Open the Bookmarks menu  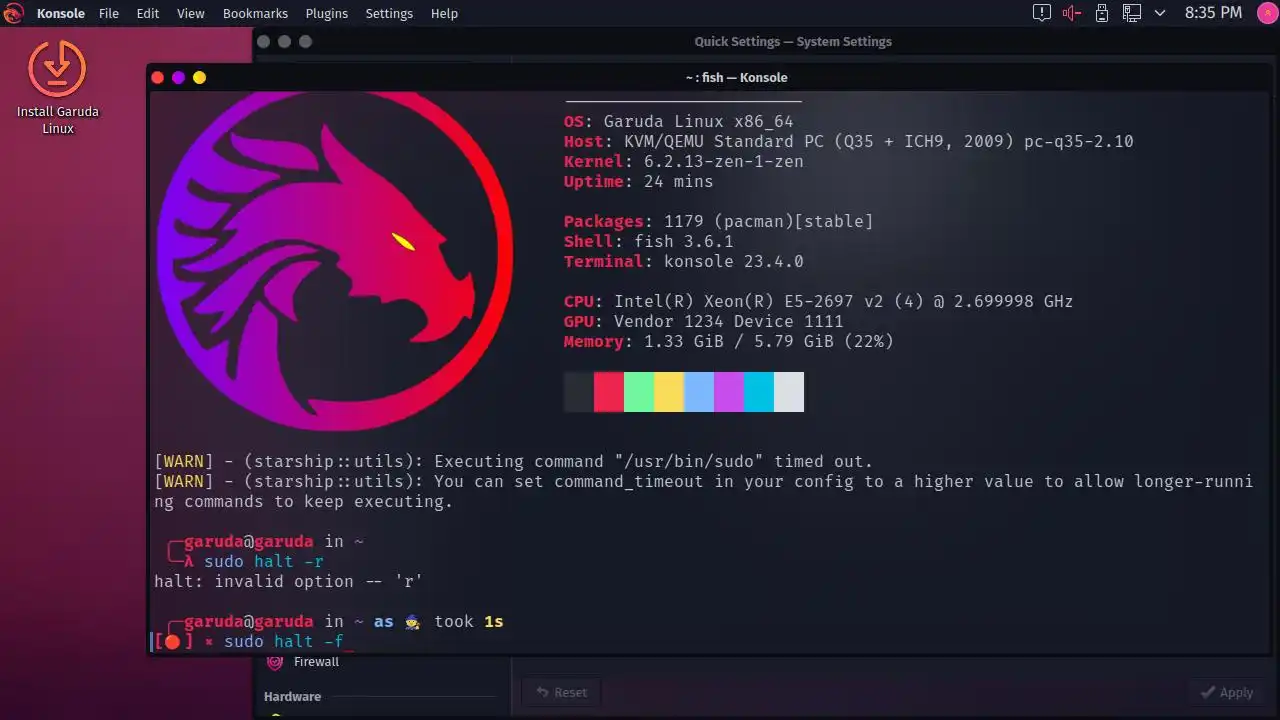[x=255, y=13]
